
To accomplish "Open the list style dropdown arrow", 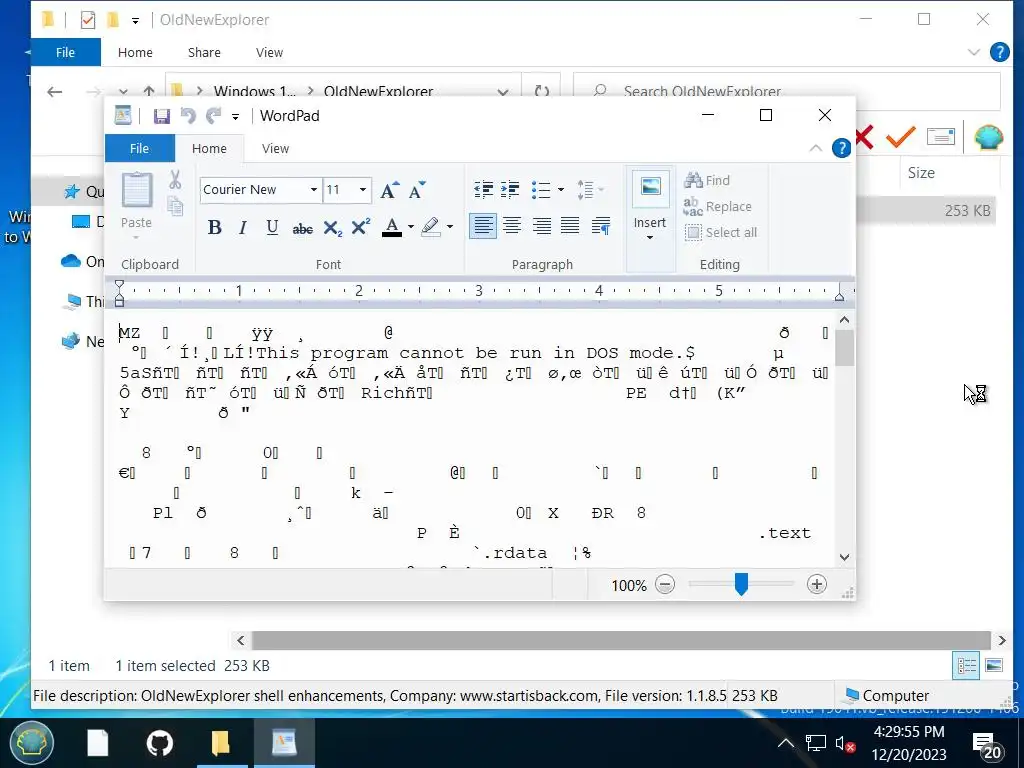I will coord(560,190).
